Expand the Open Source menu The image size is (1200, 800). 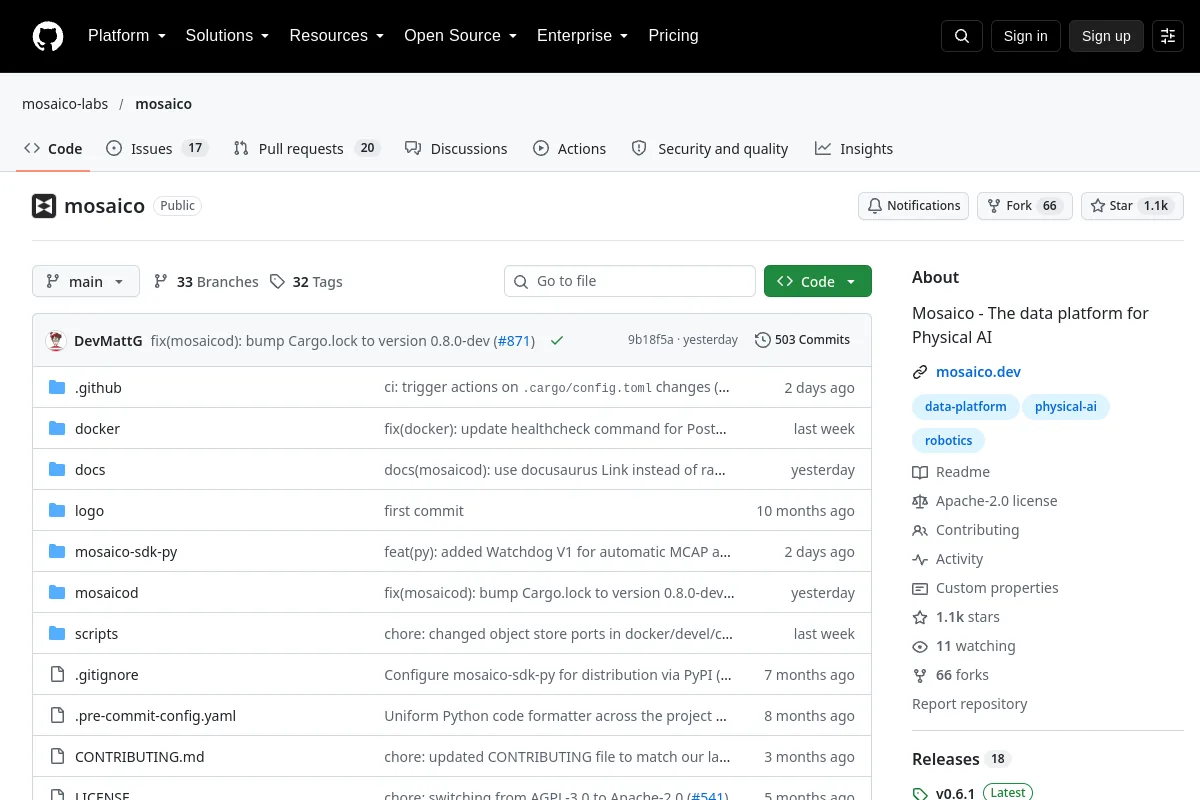tap(460, 36)
